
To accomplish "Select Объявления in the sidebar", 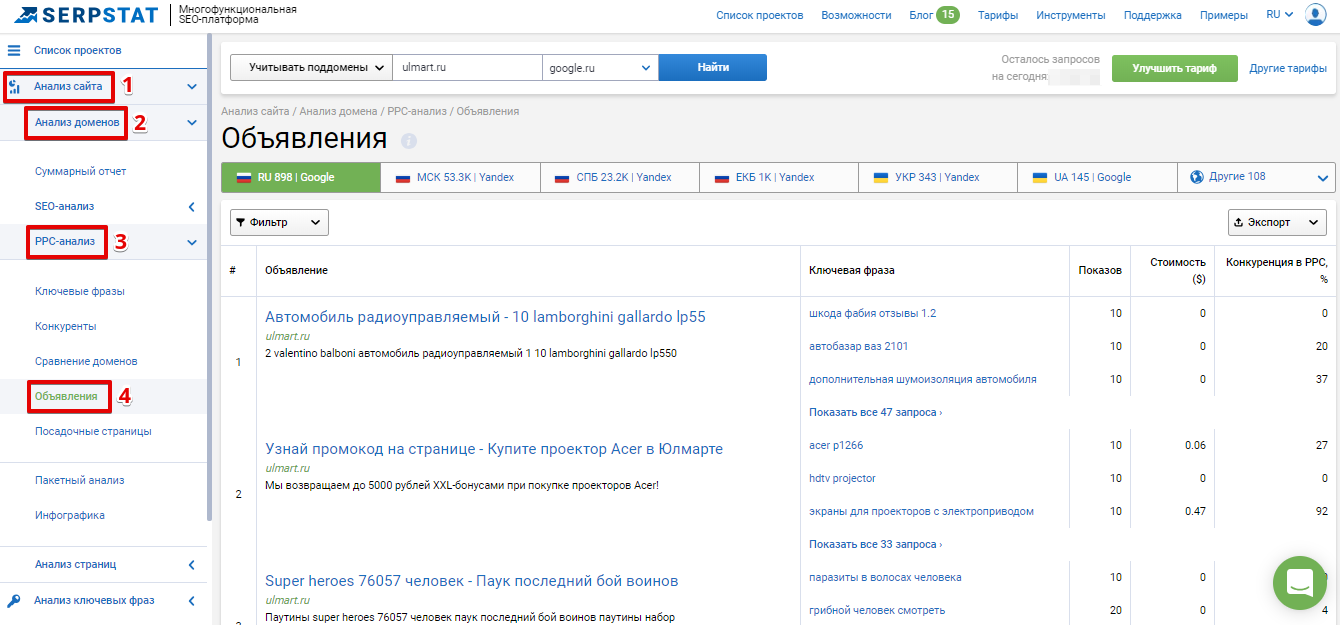I will [66, 396].
